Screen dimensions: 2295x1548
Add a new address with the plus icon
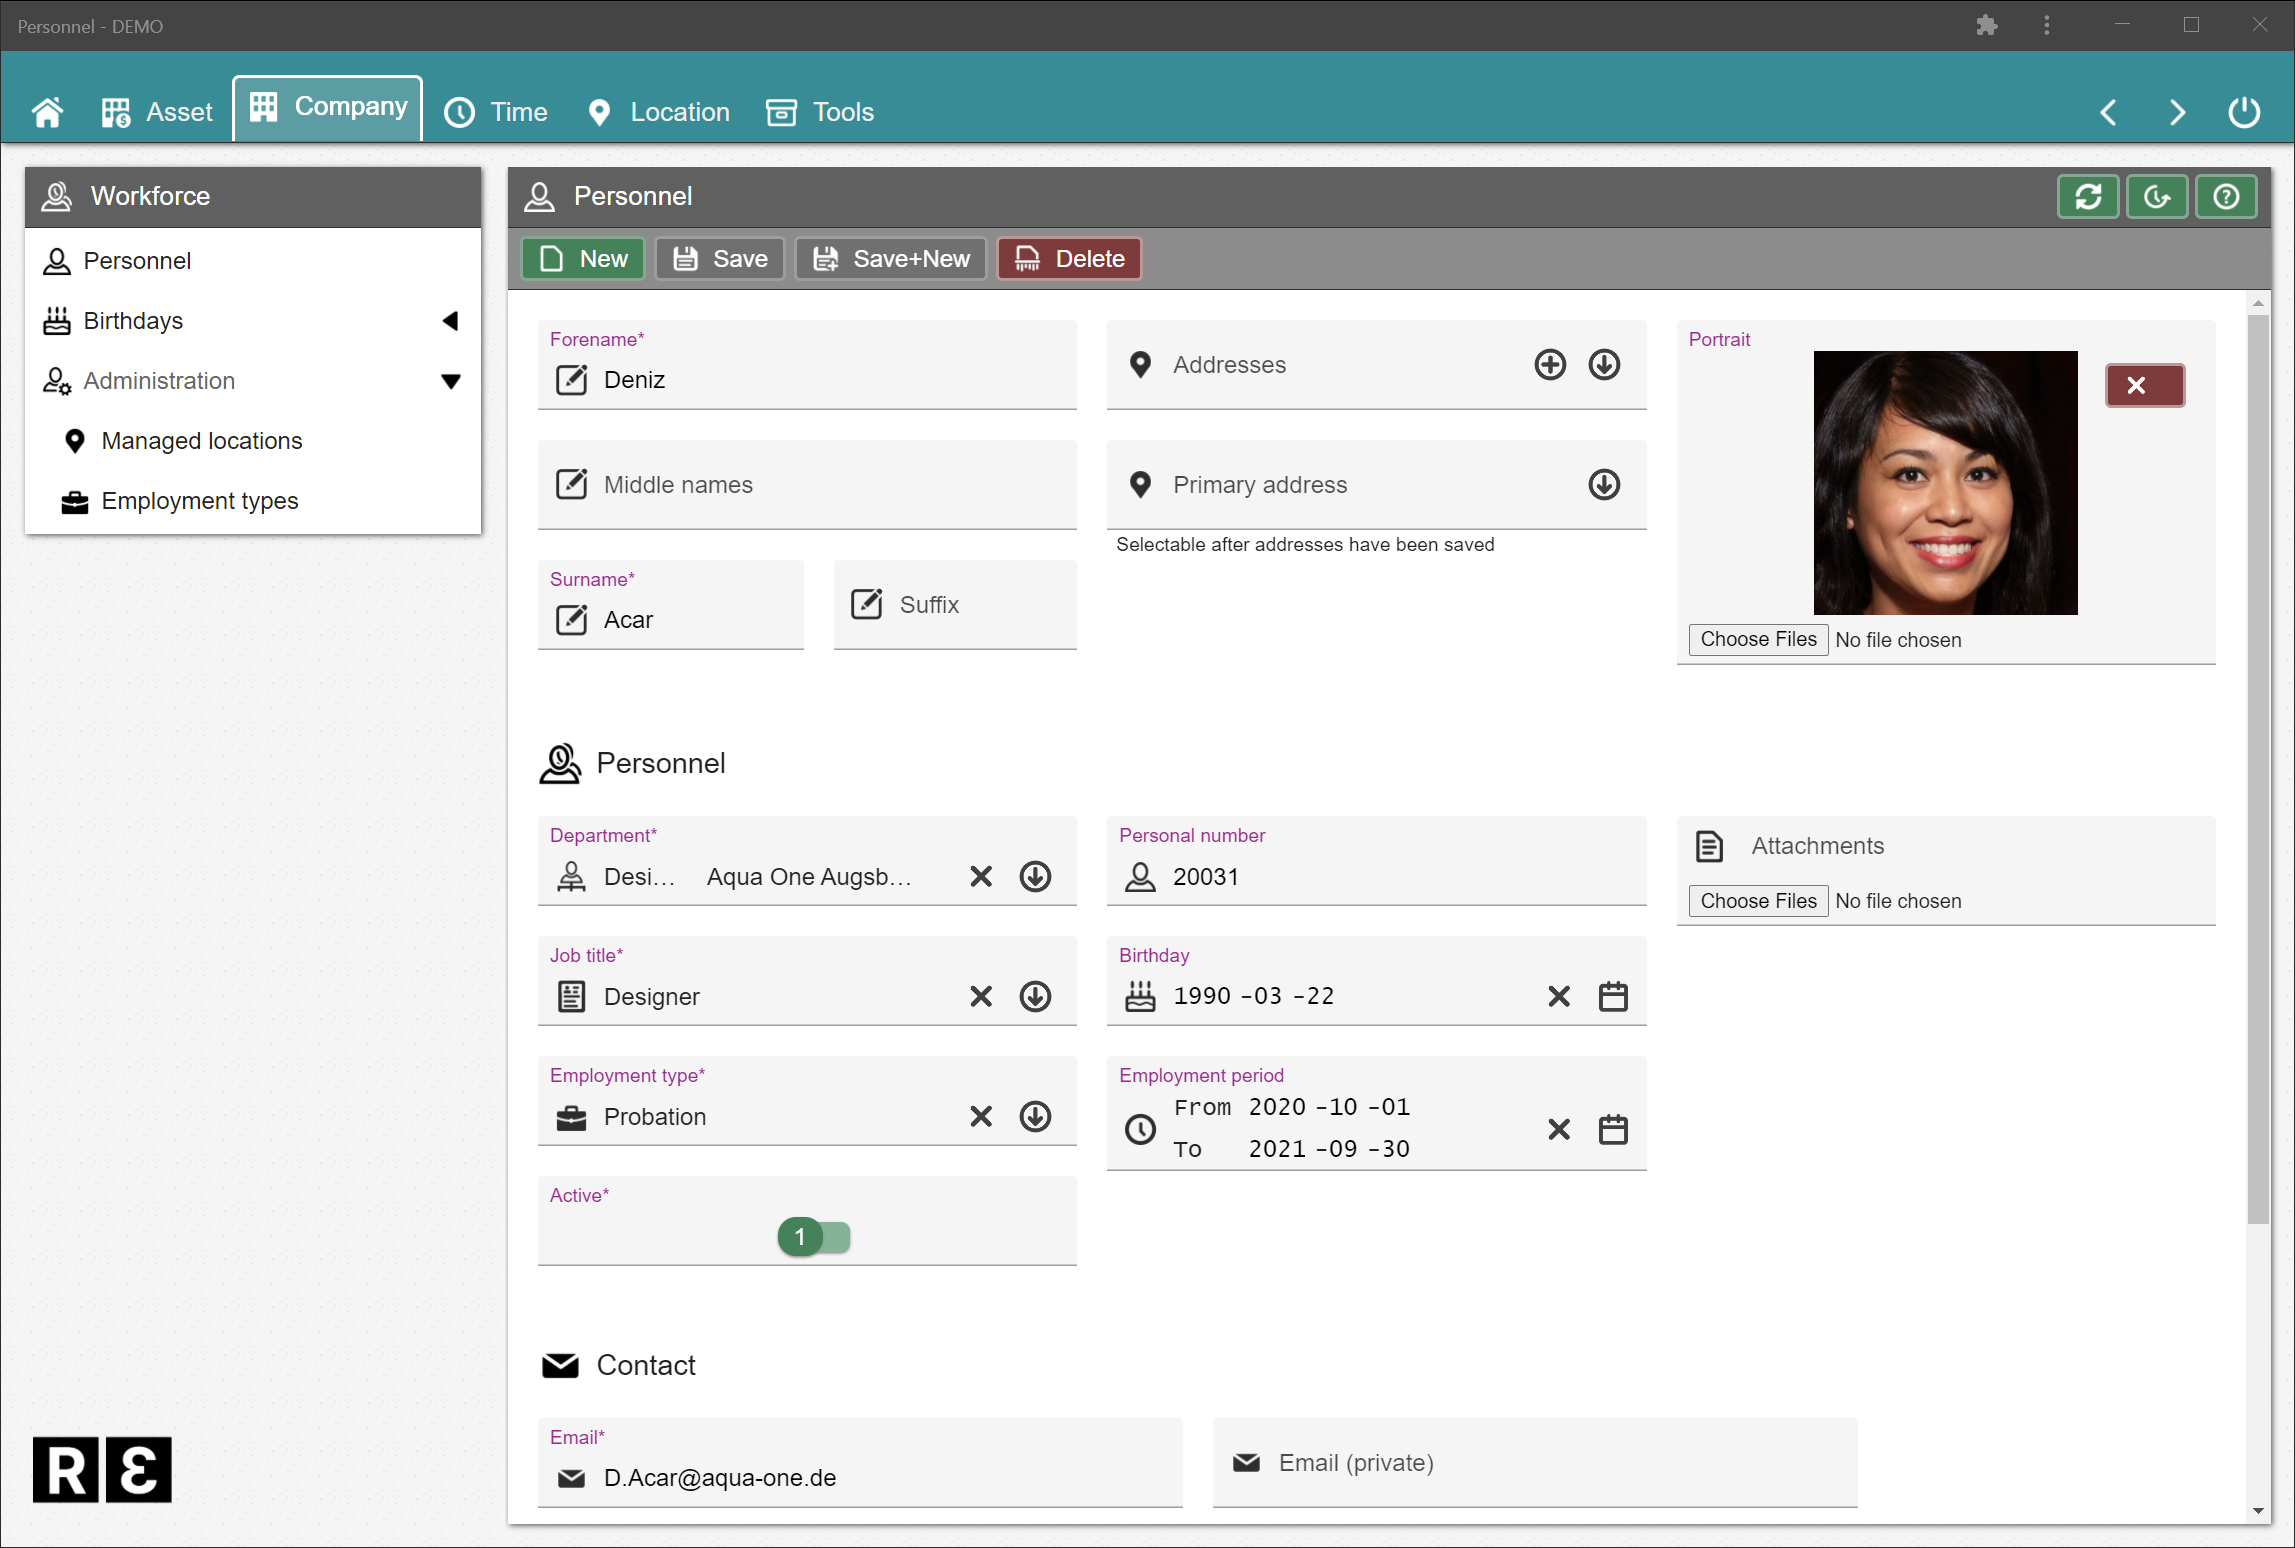[x=1549, y=365]
